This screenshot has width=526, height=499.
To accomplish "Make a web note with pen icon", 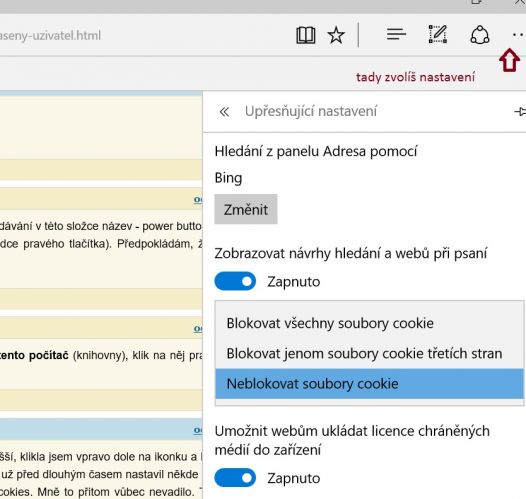I will pyautogui.click(x=438, y=34).
